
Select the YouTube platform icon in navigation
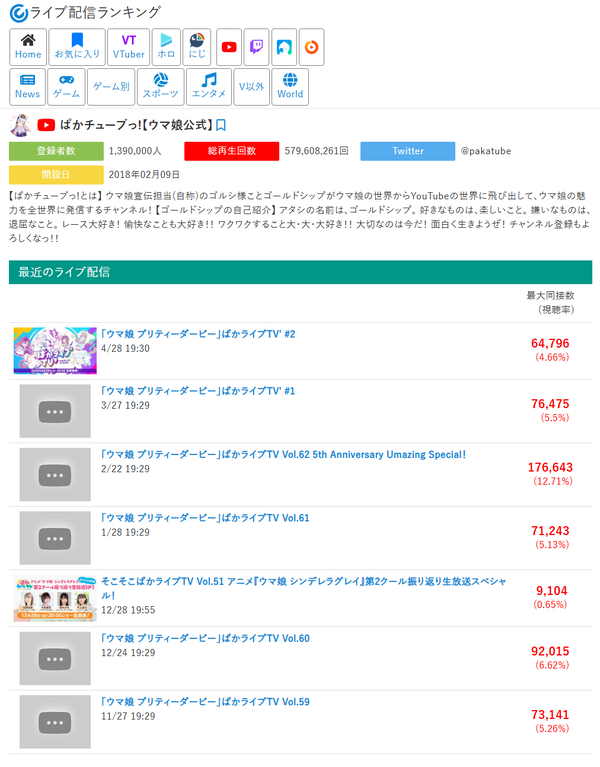pos(229,47)
